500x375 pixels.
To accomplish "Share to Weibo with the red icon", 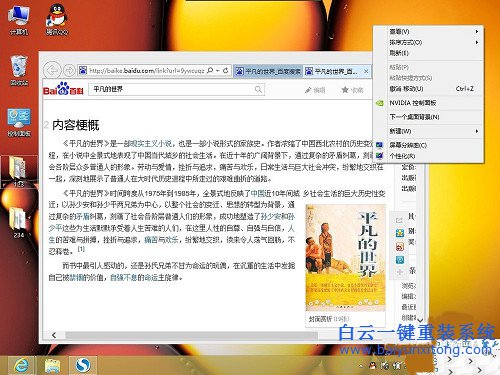I will (400, 246).
